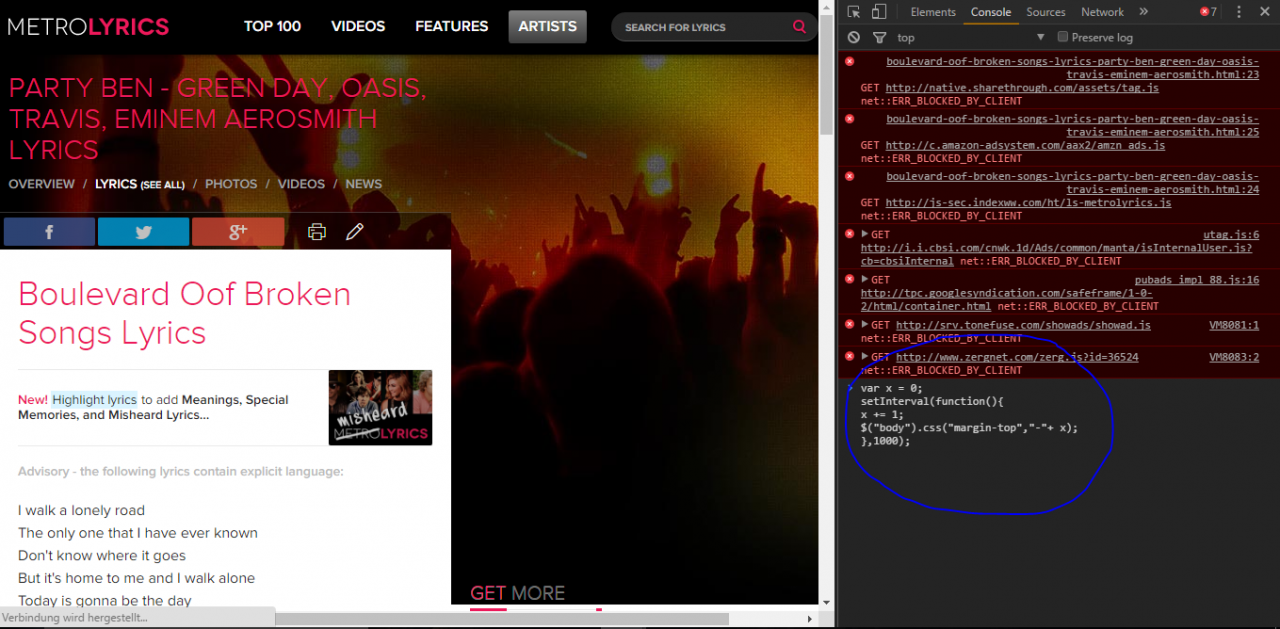Select the LYRICS sub-navigation link

pyautogui.click(x=140, y=184)
